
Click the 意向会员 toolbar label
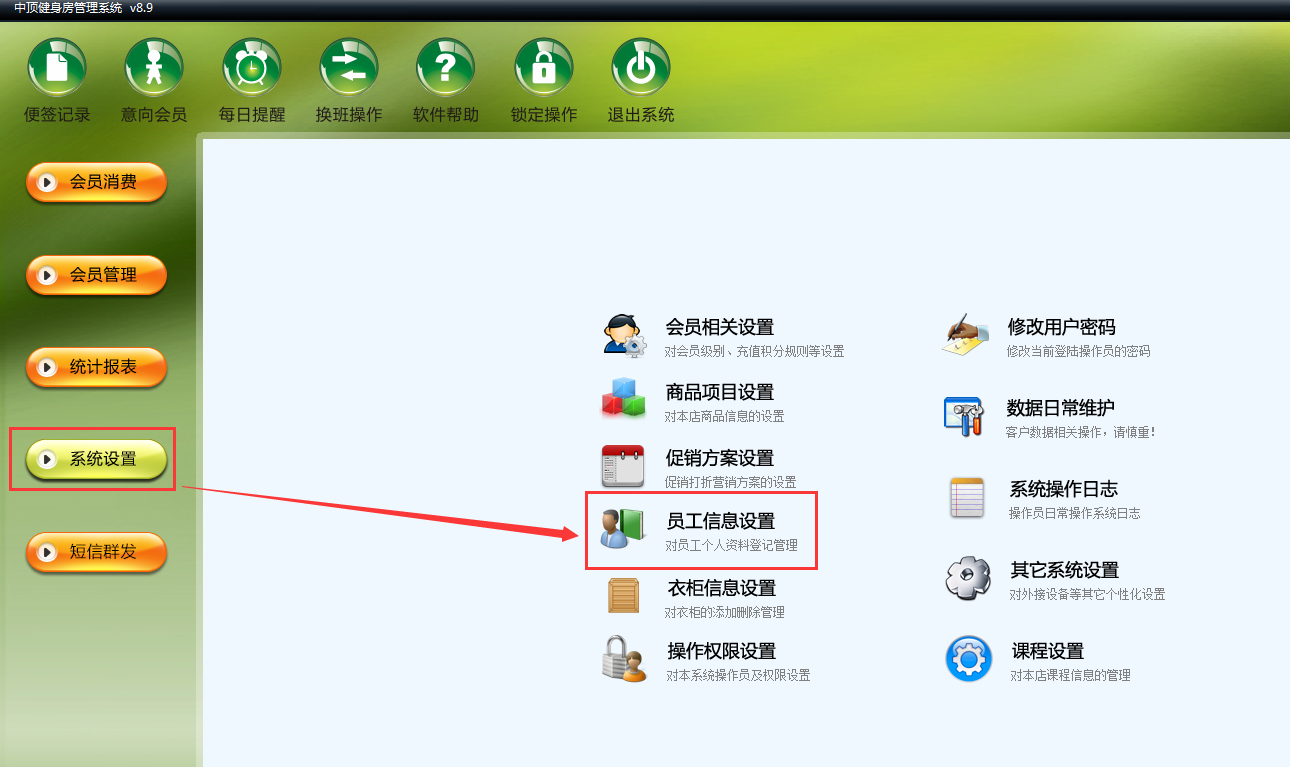click(x=154, y=115)
